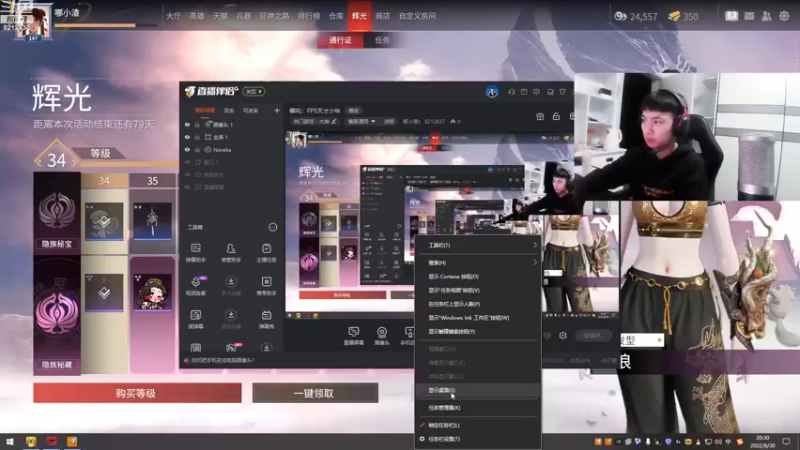Toggle the lock on 摄像头 1 source
The height and width of the screenshot is (450, 800).
coord(197,124)
